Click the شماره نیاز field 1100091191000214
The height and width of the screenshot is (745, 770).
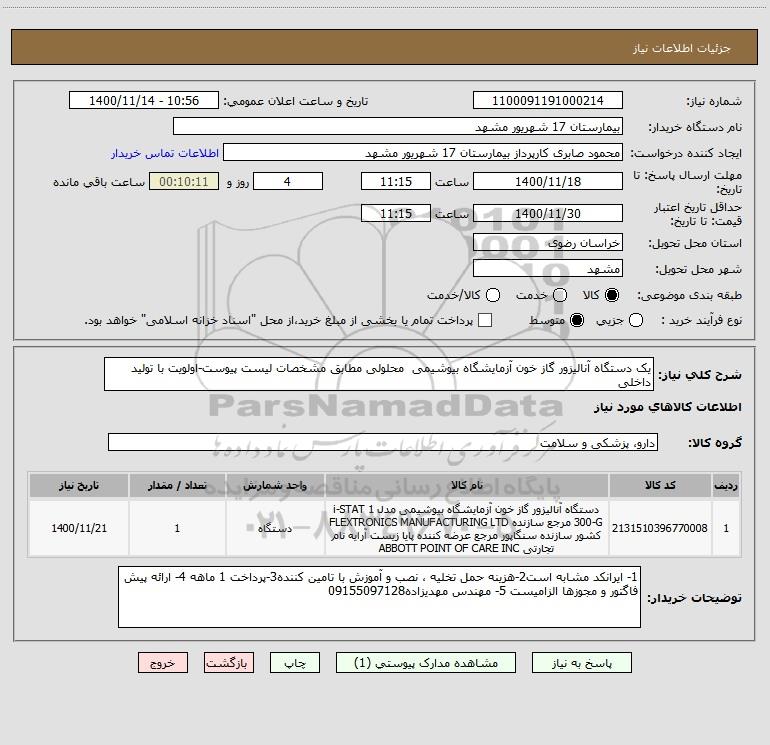pyautogui.click(x=548, y=101)
